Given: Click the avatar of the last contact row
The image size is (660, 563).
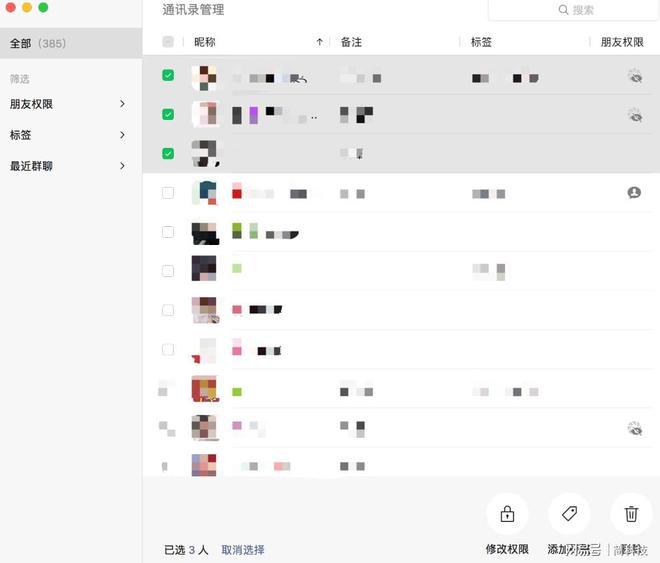Looking at the screenshot, I should (x=204, y=465).
